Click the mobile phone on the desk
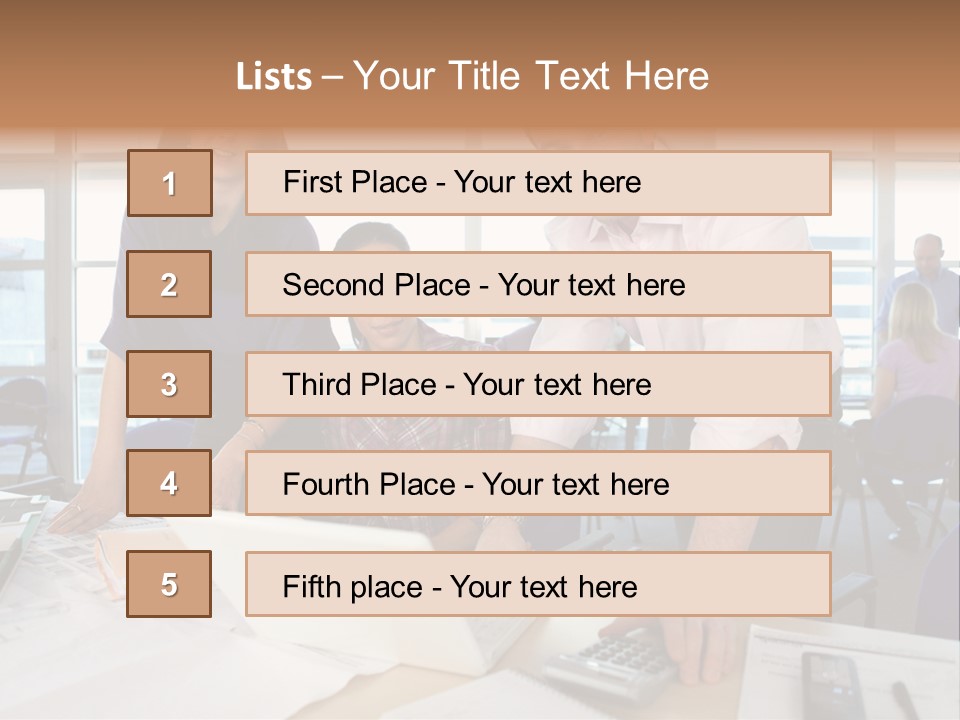This screenshot has width=960, height=720. pyautogui.click(x=832, y=684)
